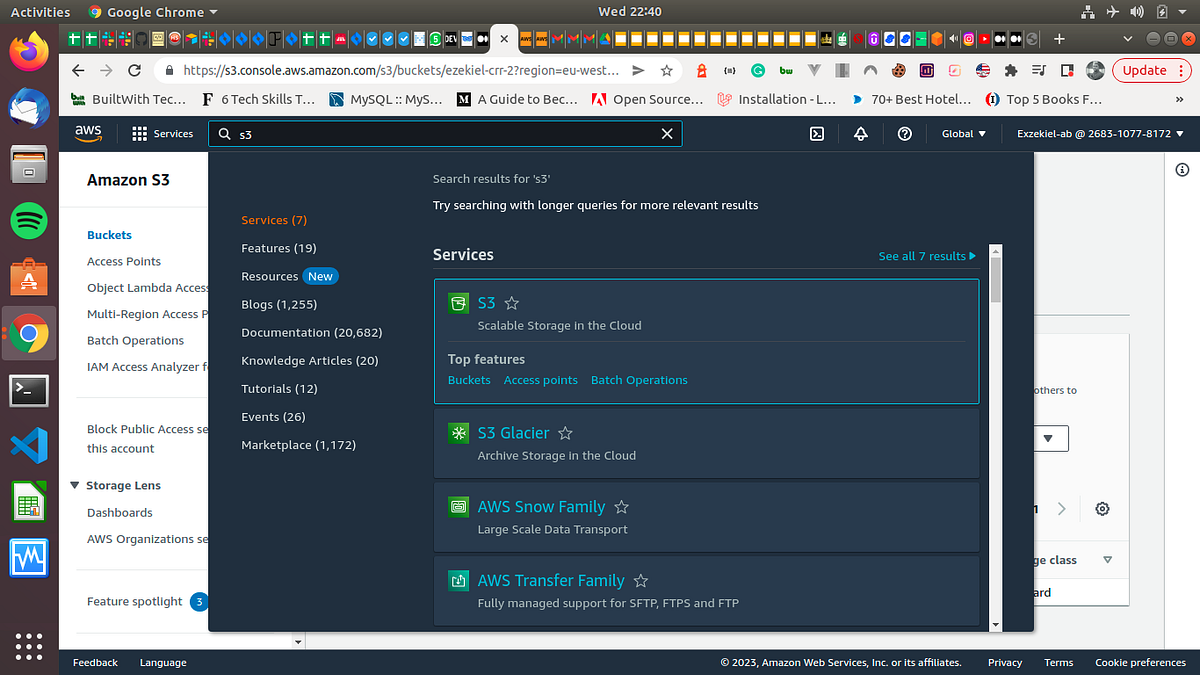Select Resources New search category

(290, 276)
